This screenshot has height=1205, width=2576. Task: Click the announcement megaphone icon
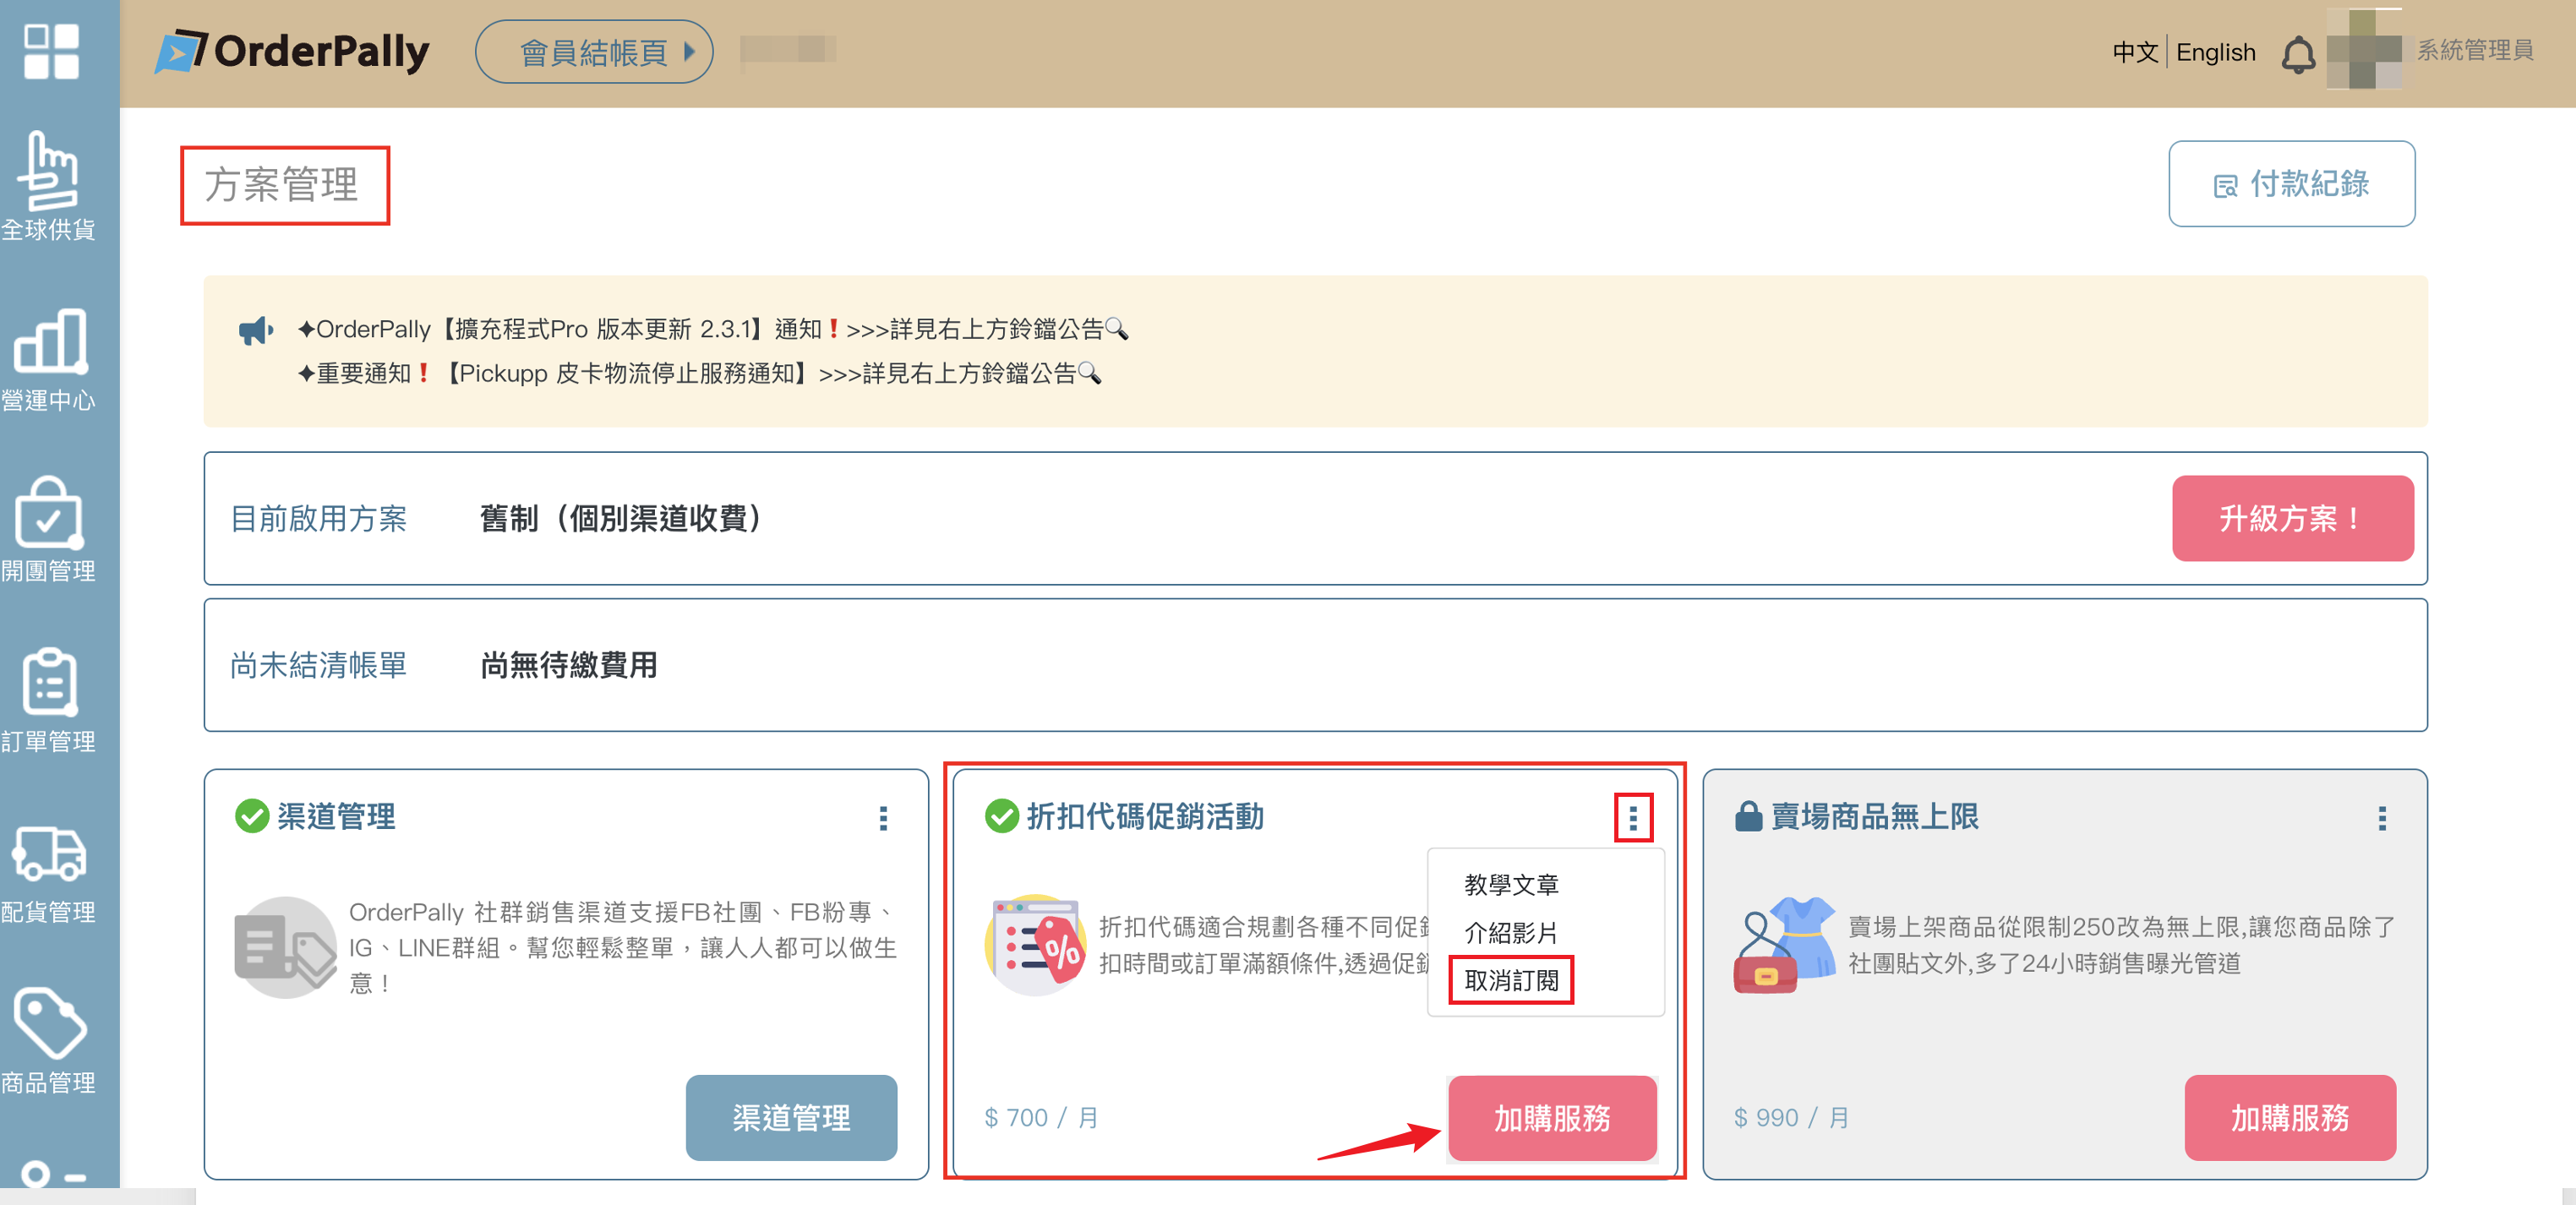[255, 330]
